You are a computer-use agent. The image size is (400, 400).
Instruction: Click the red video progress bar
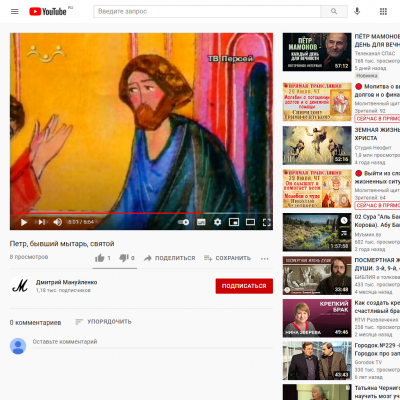pos(110,213)
